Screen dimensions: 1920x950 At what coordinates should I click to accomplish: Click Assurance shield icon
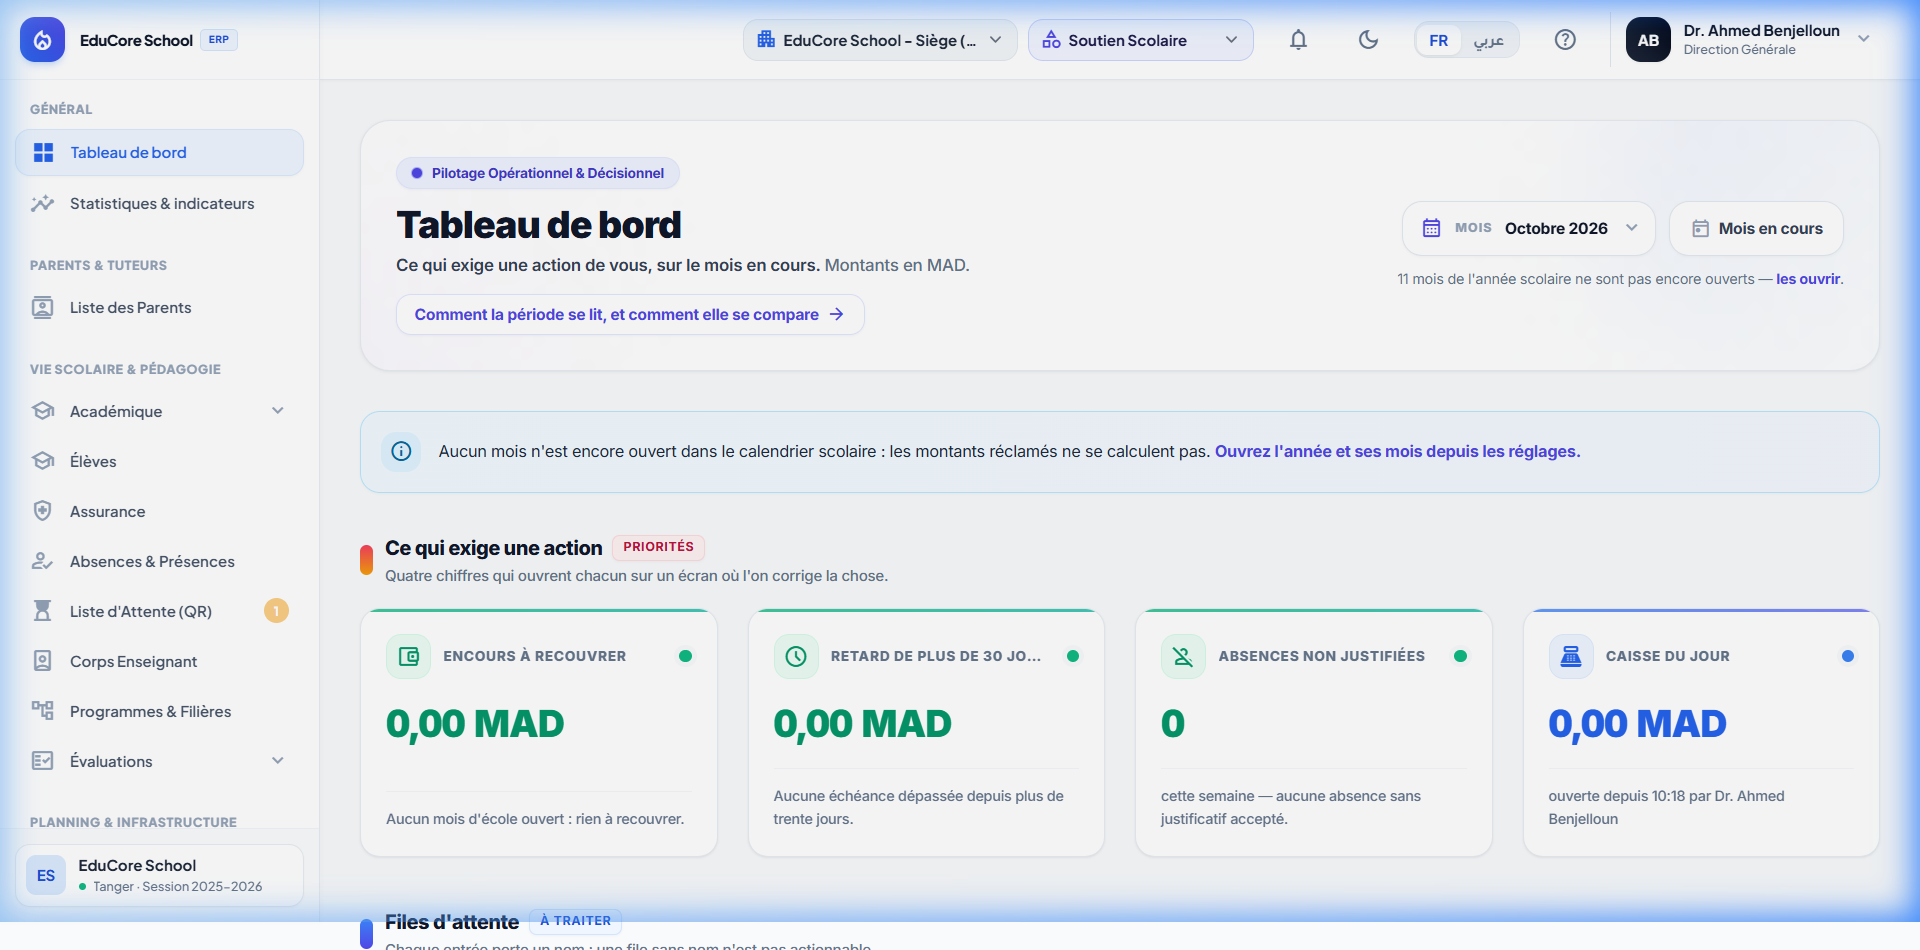tap(42, 511)
